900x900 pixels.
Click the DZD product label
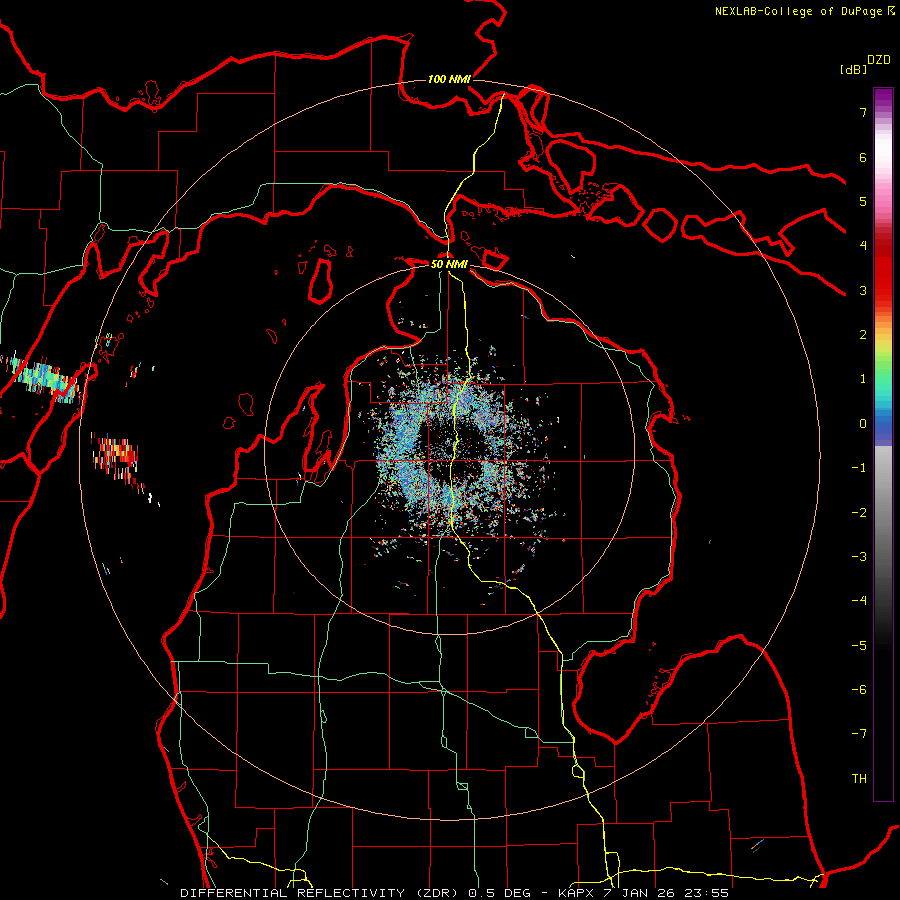(879, 60)
